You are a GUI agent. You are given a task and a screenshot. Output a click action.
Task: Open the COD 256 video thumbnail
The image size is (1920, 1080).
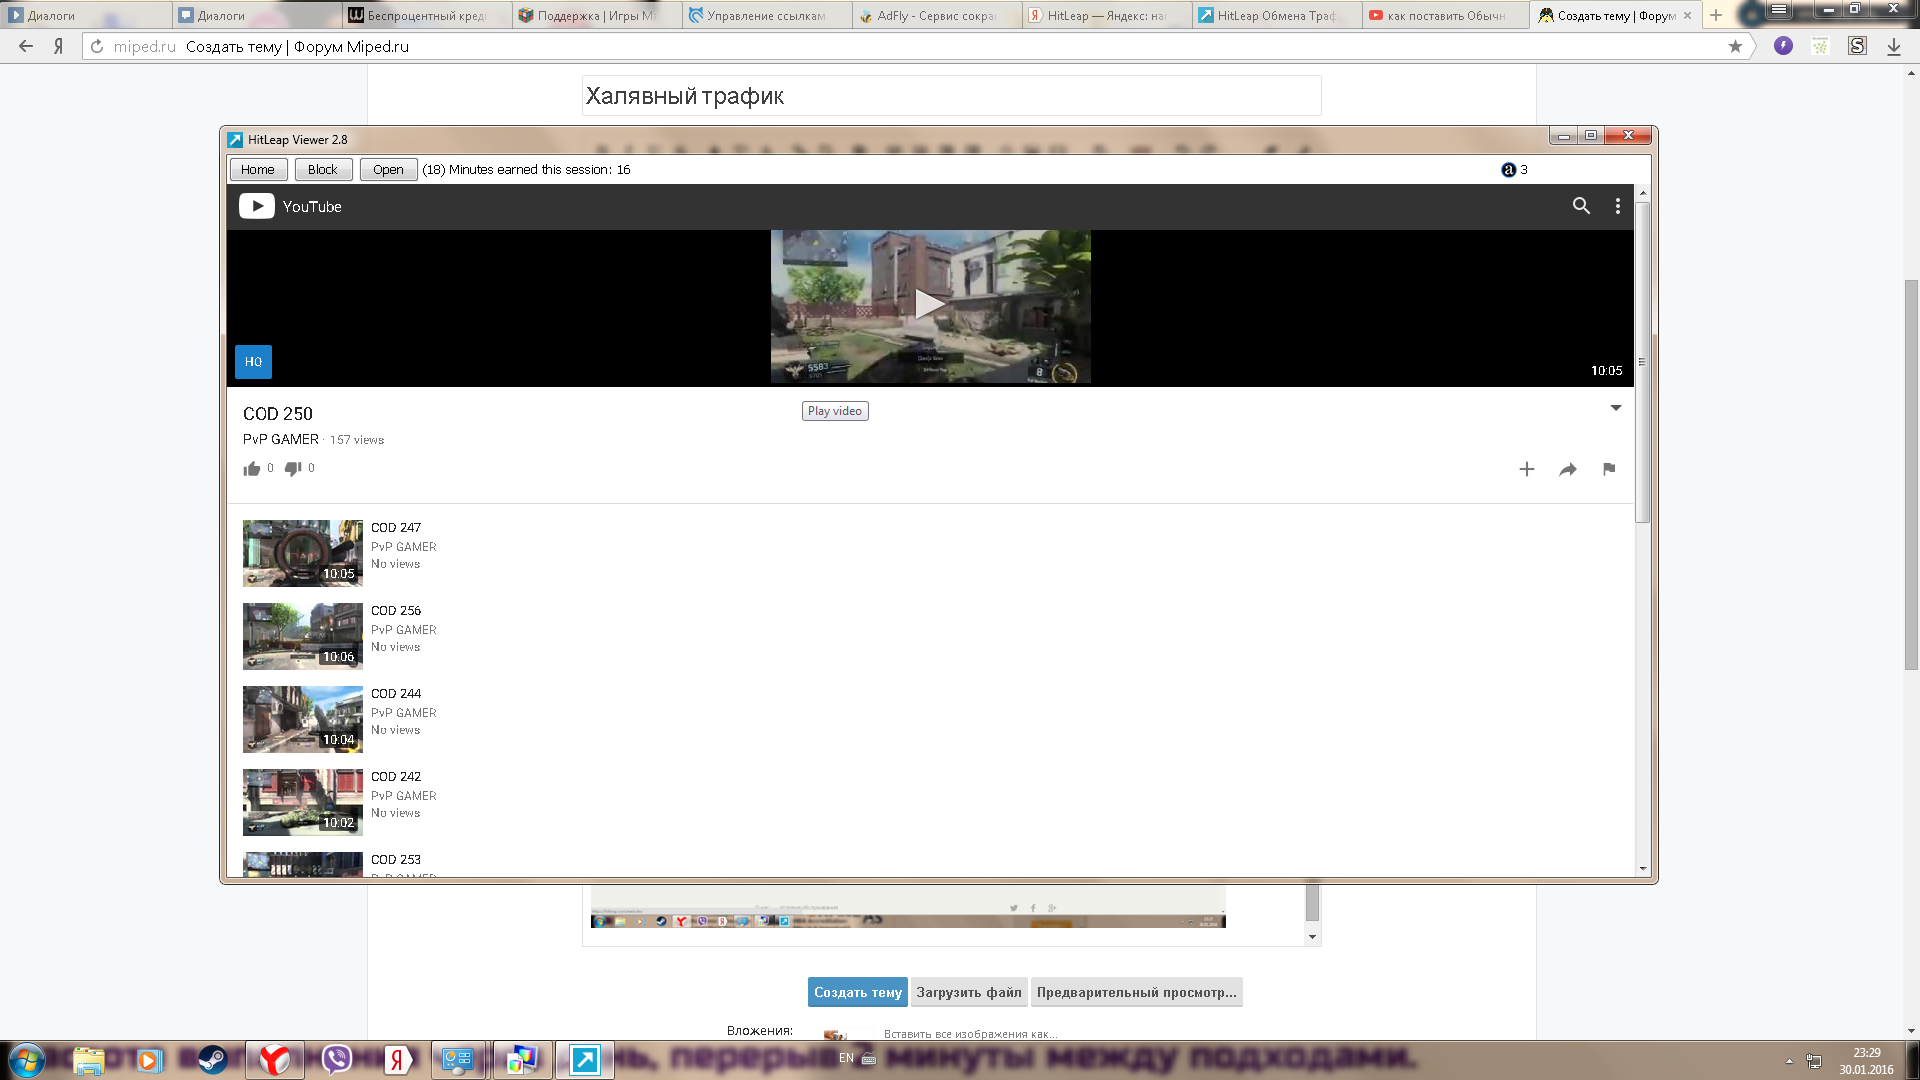303,636
